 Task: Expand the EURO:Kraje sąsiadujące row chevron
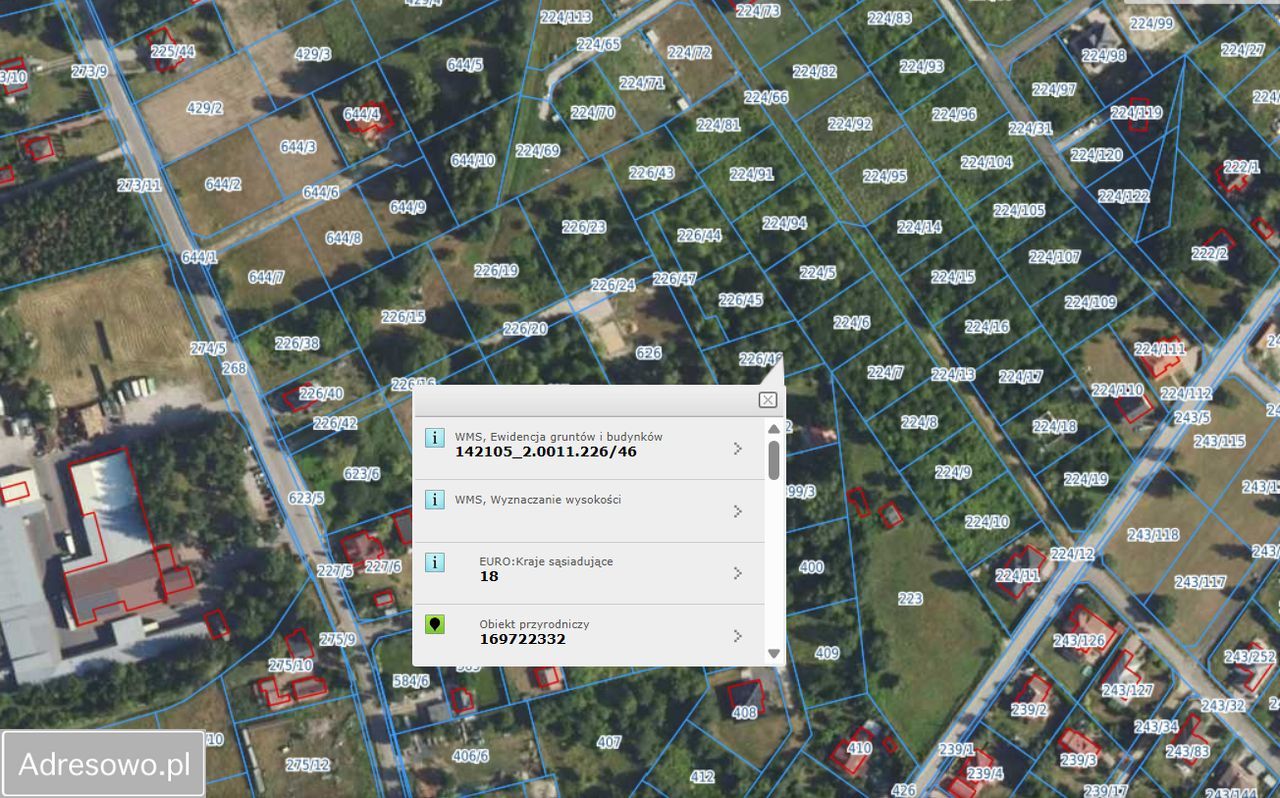[x=738, y=573]
